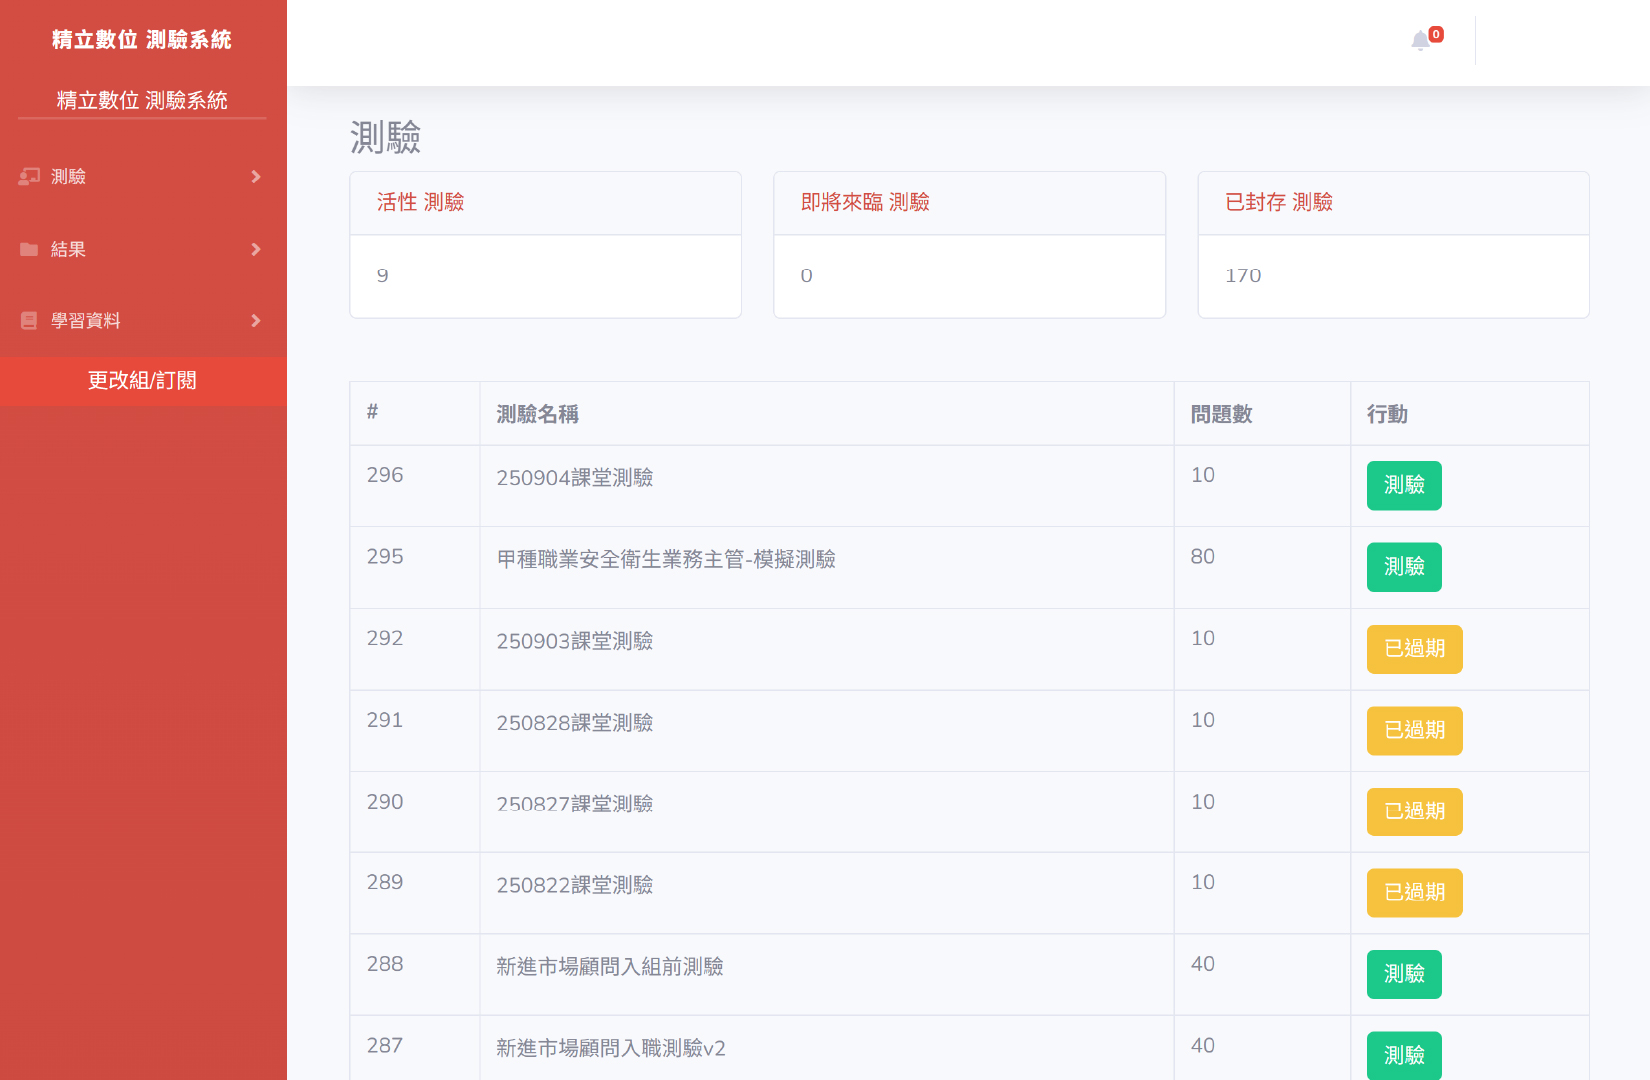
Task: Click 已過期 button for 250903課堂測驗
Action: point(1414,649)
